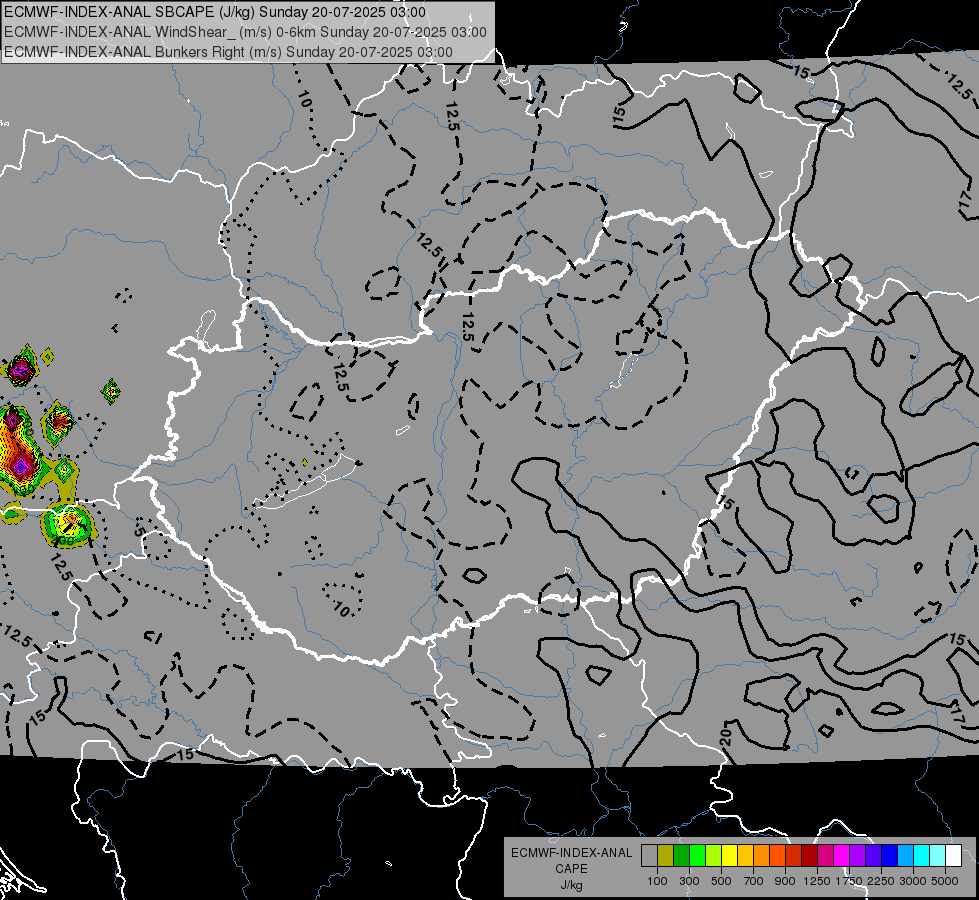
Task: Click the legend value 3000
Action: click(x=913, y=881)
